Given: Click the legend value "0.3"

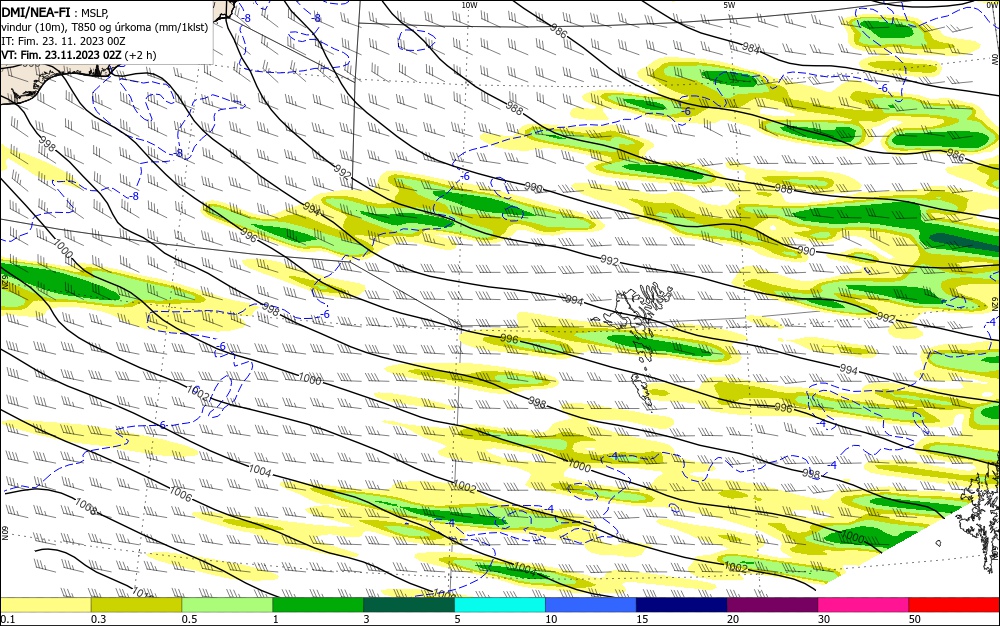Looking at the screenshot, I should point(99,619).
